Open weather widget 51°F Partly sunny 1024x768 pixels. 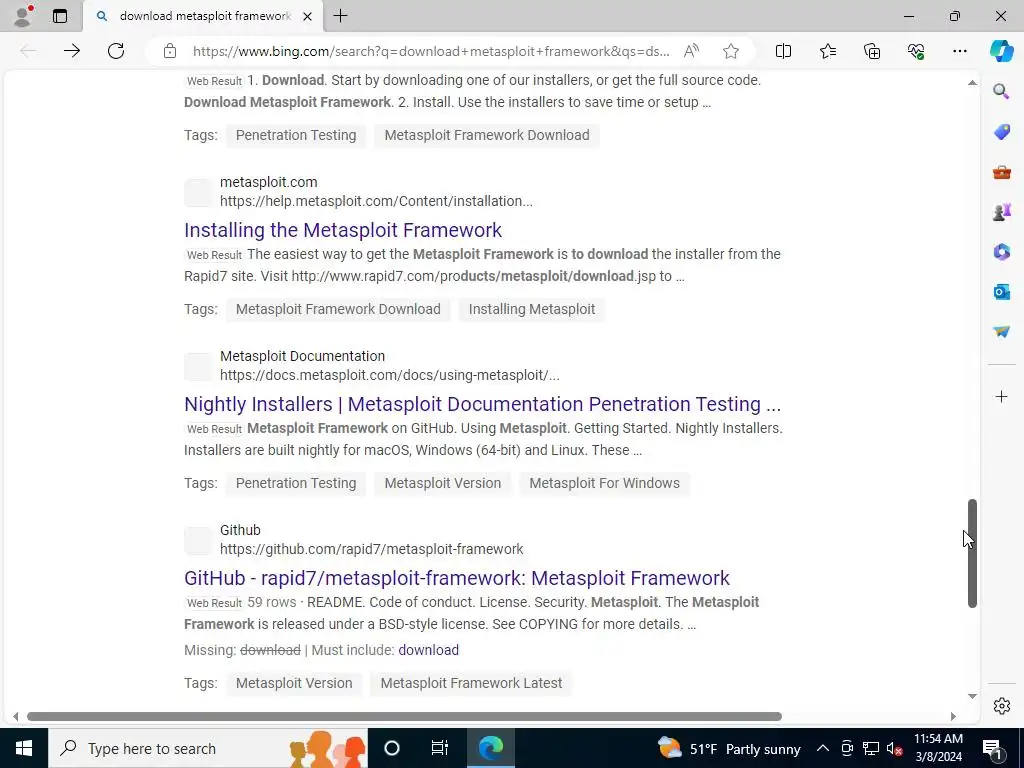tap(729, 749)
